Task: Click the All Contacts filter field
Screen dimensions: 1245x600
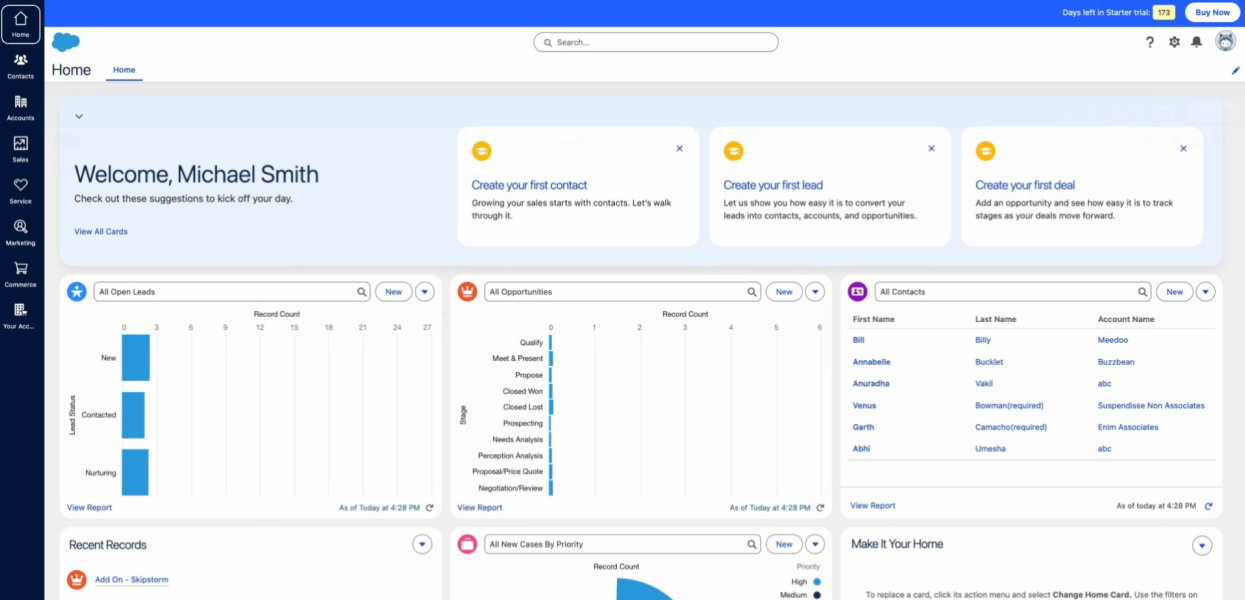Action: click(1013, 292)
